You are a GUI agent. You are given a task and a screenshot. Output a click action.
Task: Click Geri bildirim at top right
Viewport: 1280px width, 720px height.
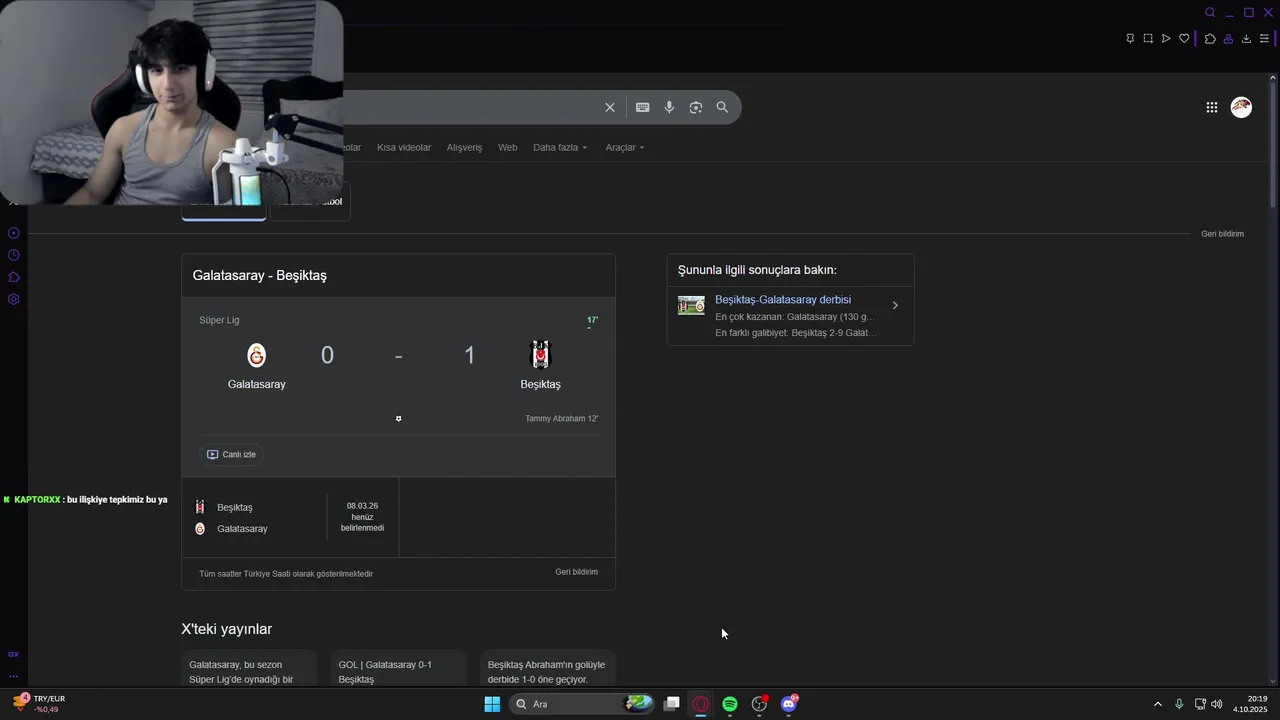click(x=1223, y=234)
